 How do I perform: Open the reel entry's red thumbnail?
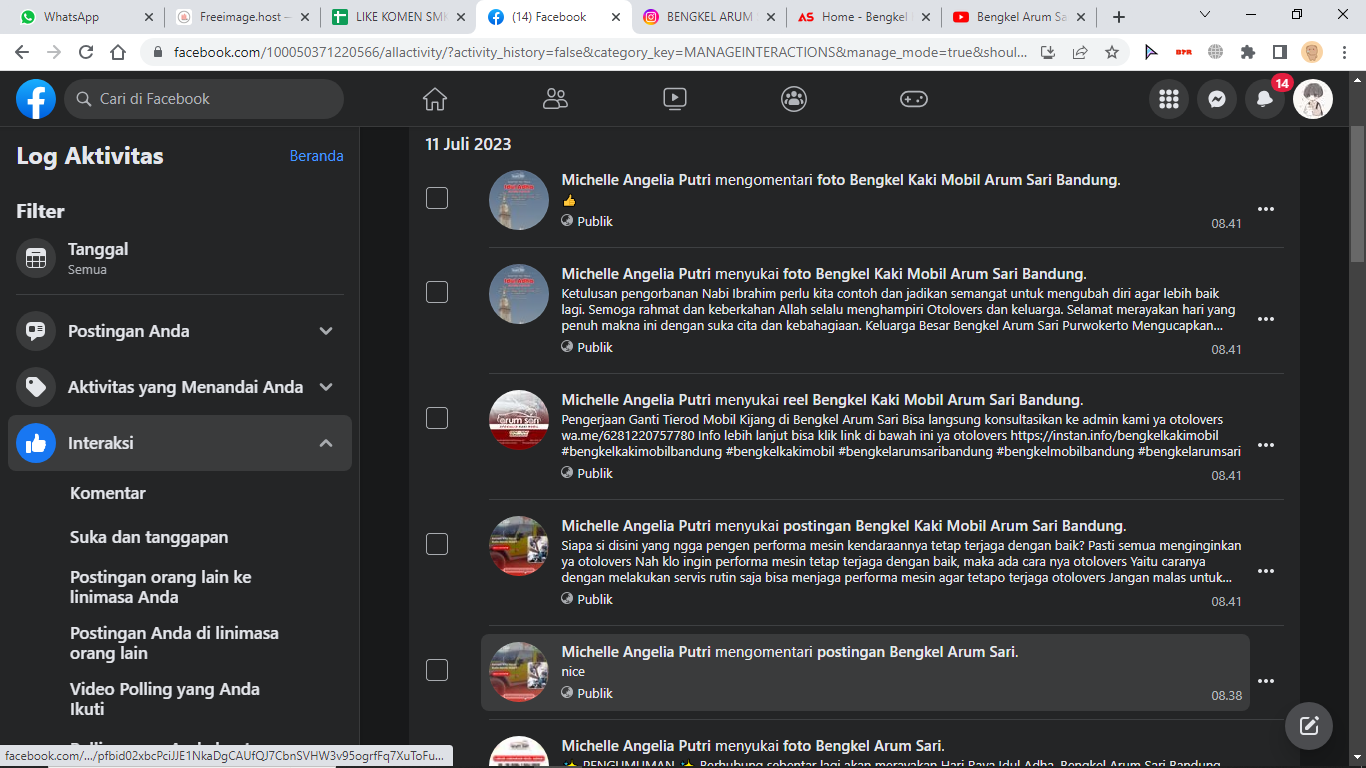(519, 420)
